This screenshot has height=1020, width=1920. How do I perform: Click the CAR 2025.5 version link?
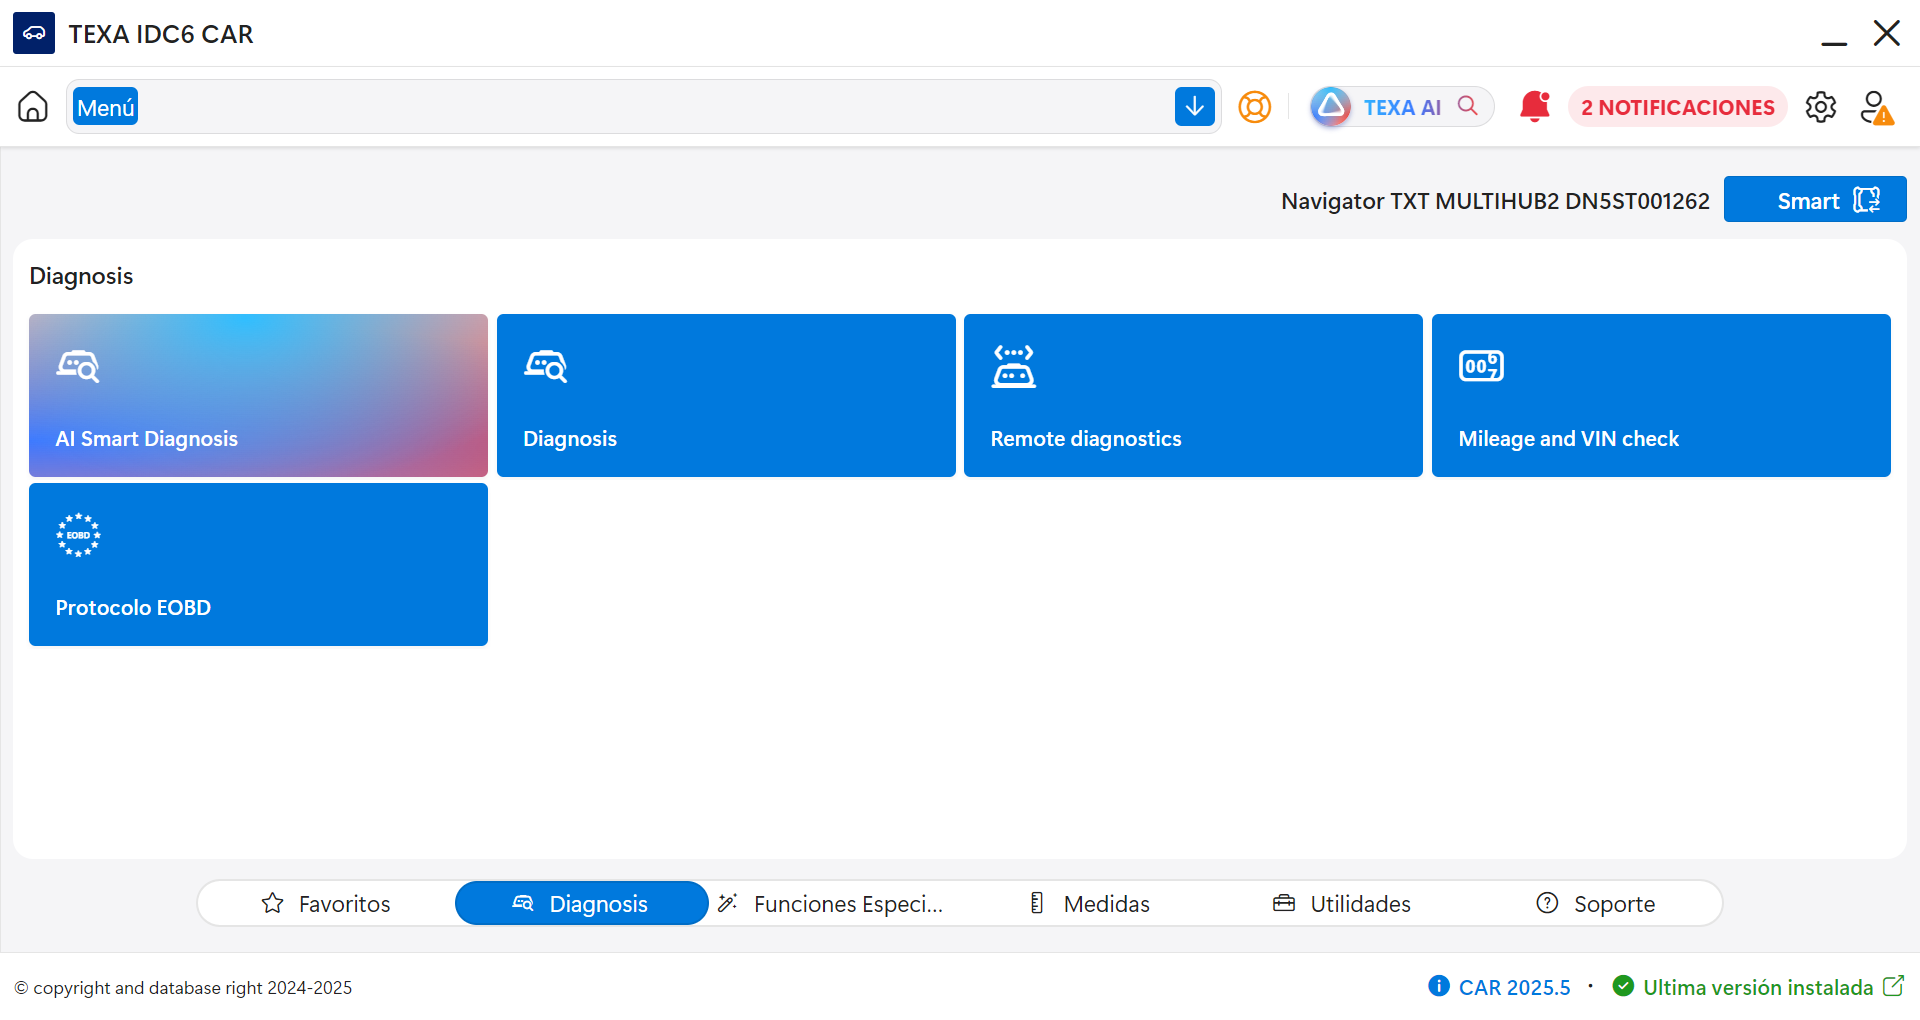click(1514, 987)
